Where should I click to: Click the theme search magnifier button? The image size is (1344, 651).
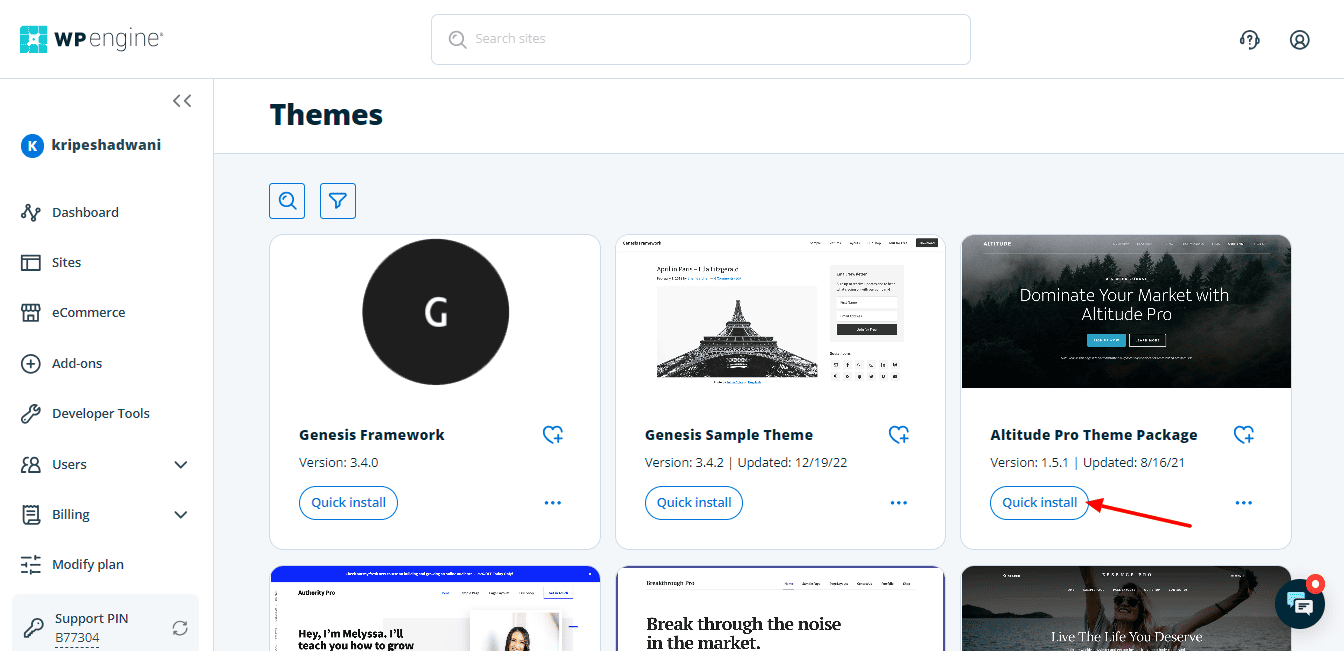pyautogui.click(x=287, y=201)
